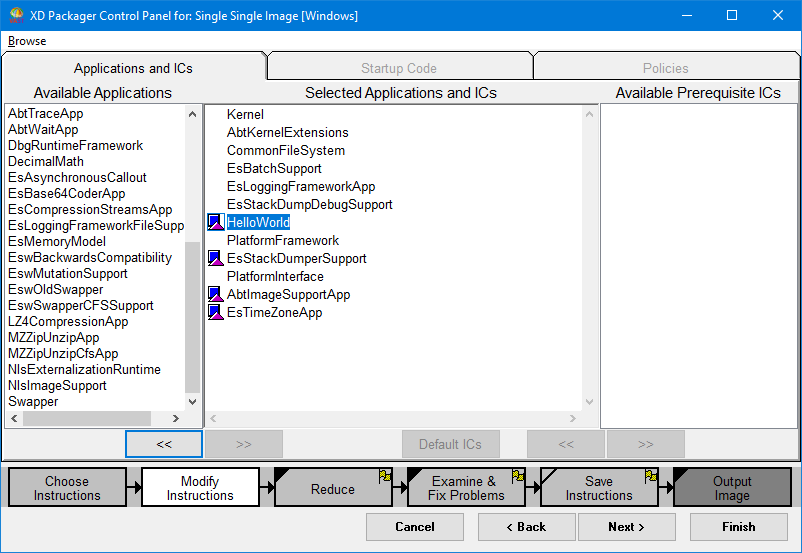Click the icon beside EsTimeZoneApp

(215, 313)
